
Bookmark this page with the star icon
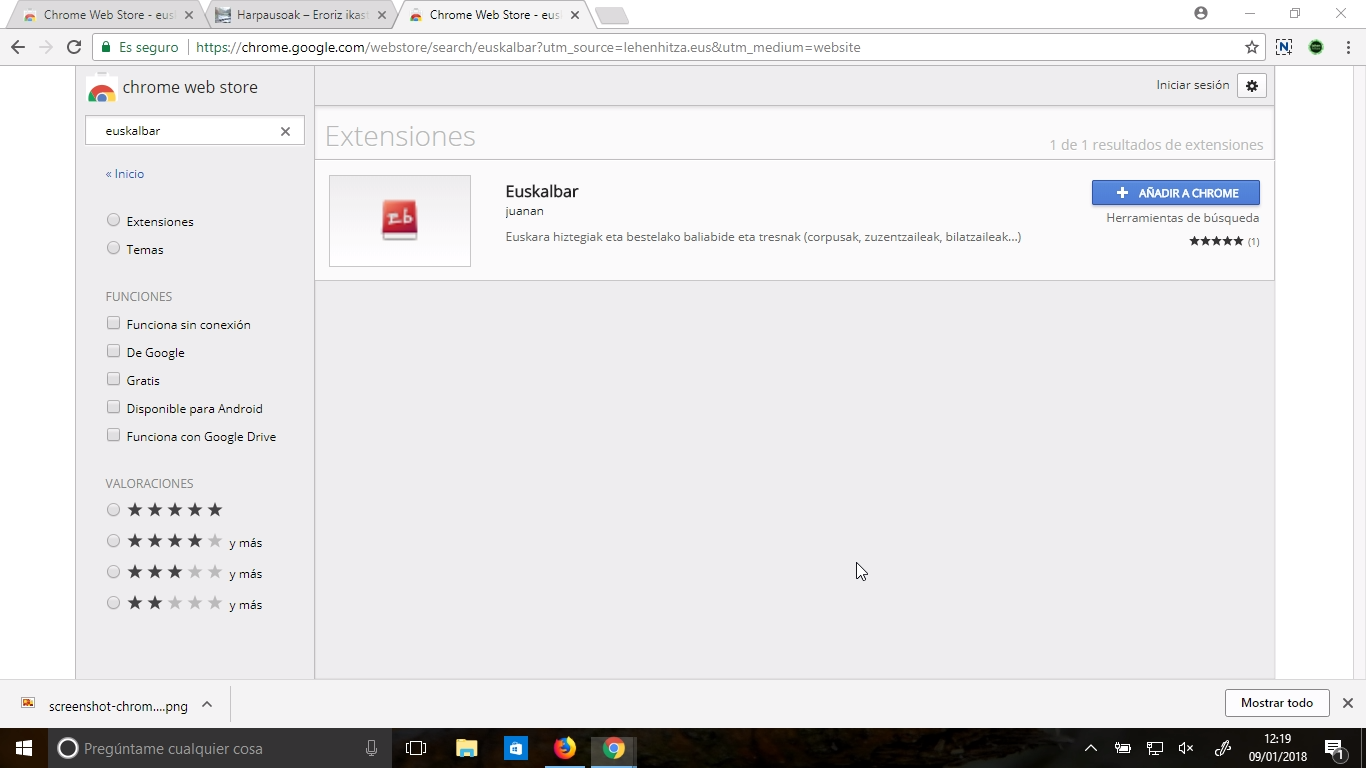point(1251,47)
